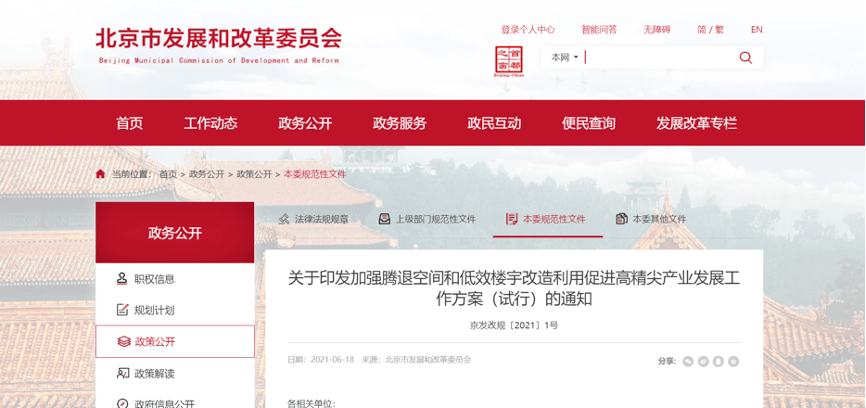The height and width of the screenshot is (408, 866).
Task: Click the 本委其他文件 tab icon
Action: tap(621, 219)
